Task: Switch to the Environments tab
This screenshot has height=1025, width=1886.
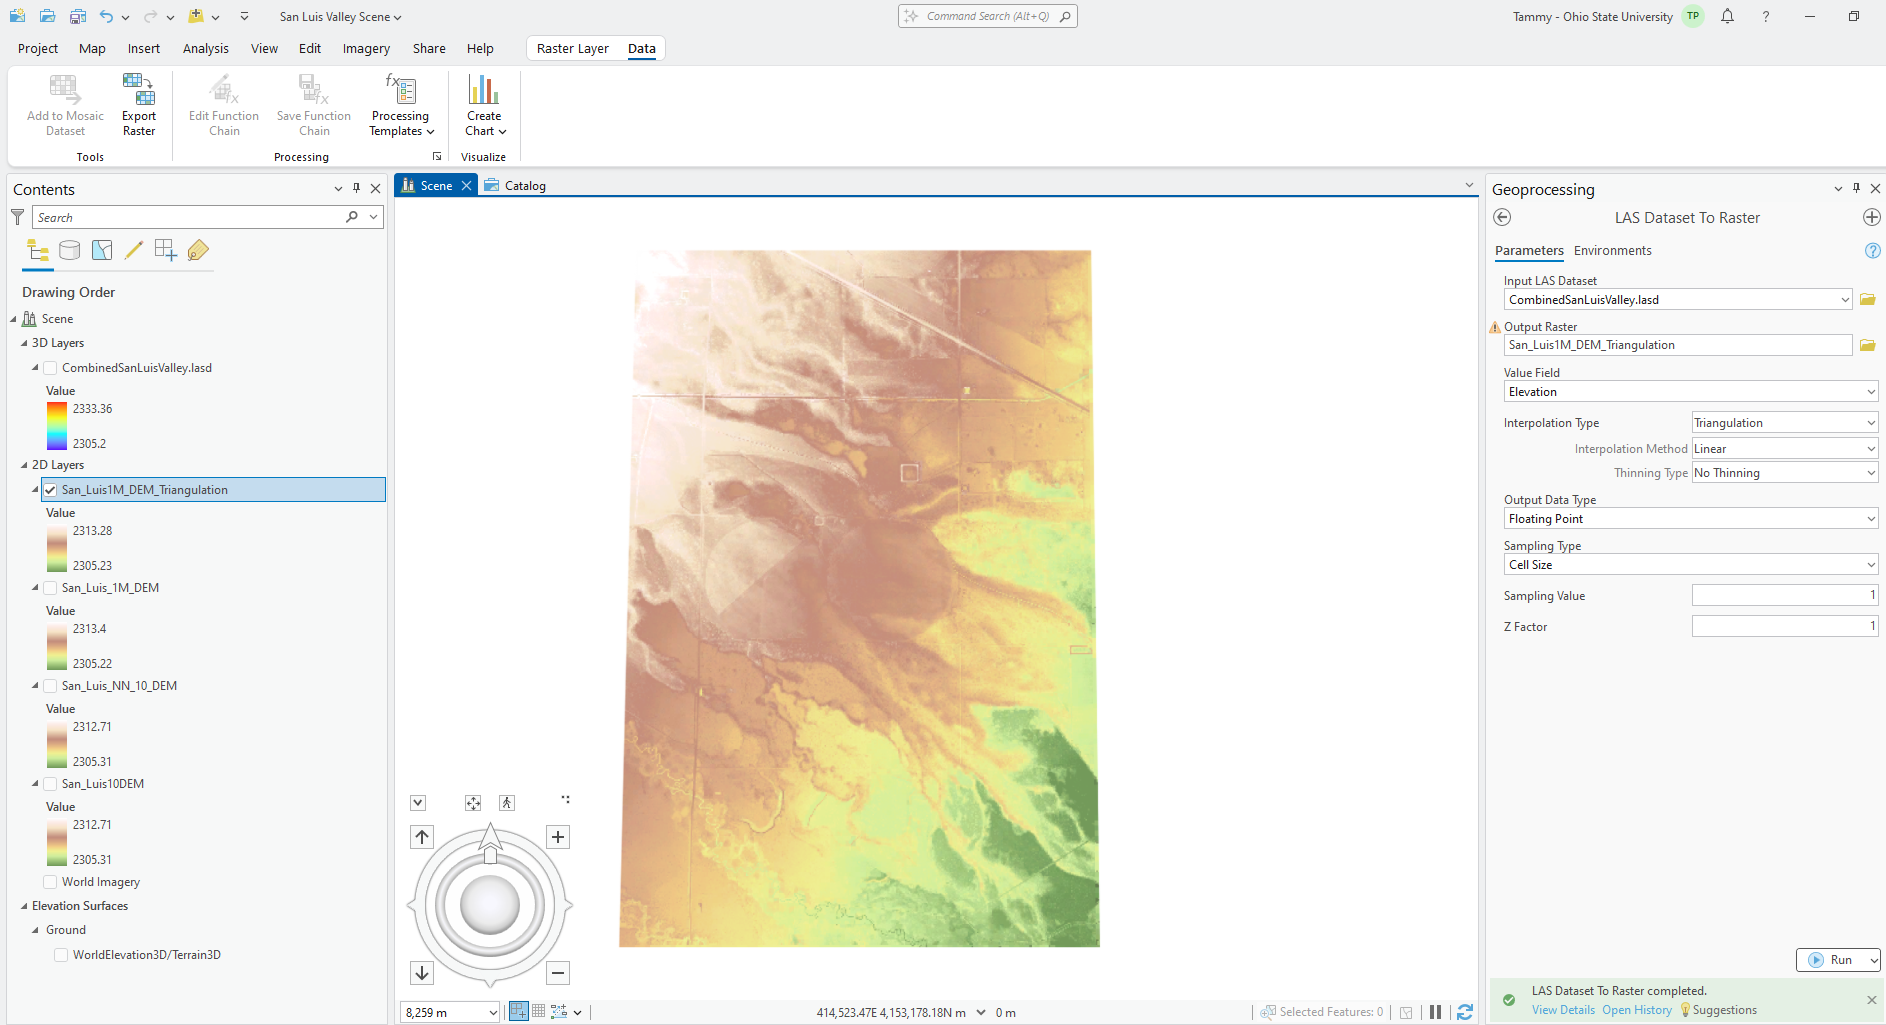Action: point(1612,251)
